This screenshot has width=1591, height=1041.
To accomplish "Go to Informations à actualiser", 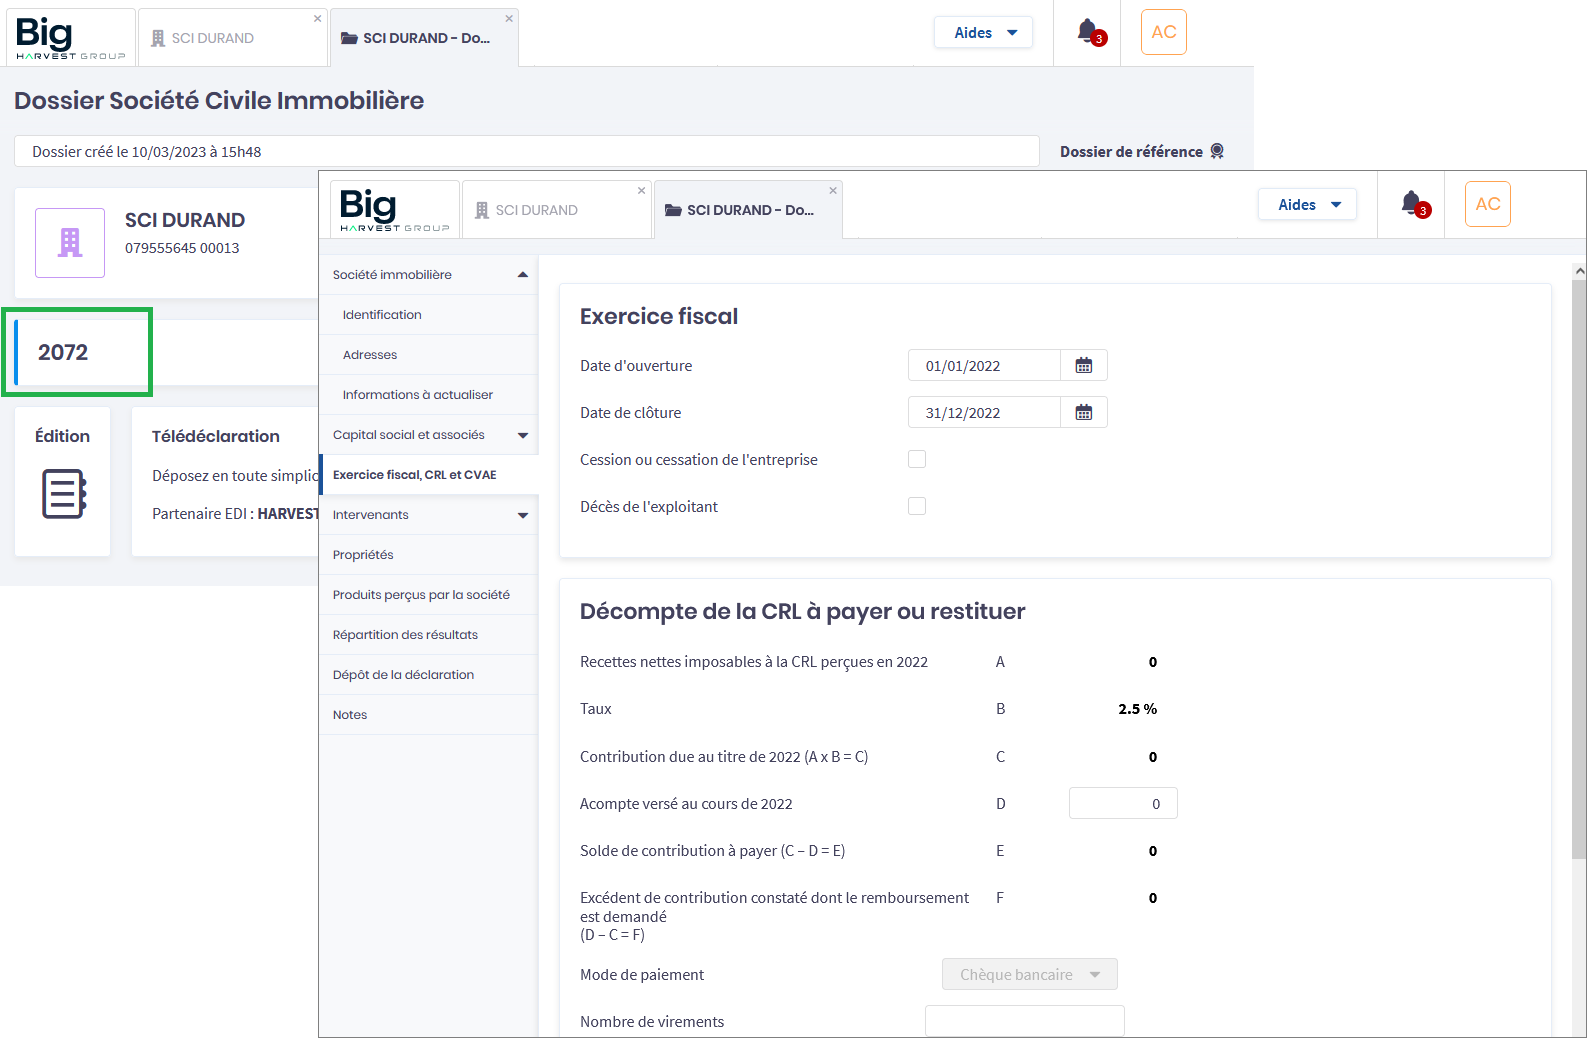I will [429, 395].
